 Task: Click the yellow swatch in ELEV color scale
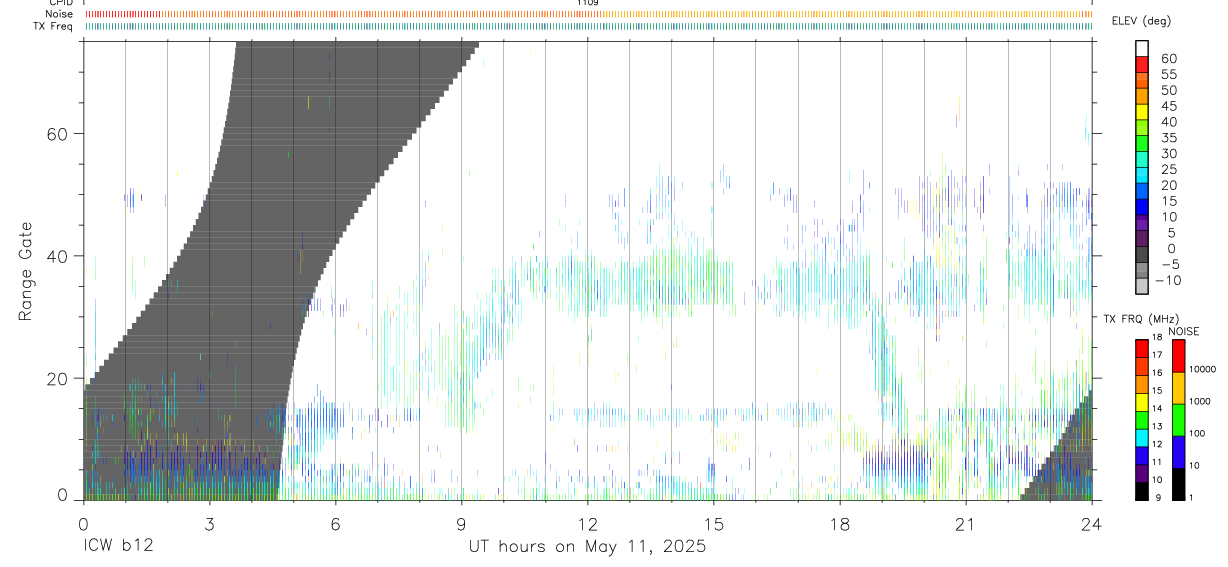[x=1142, y=112]
